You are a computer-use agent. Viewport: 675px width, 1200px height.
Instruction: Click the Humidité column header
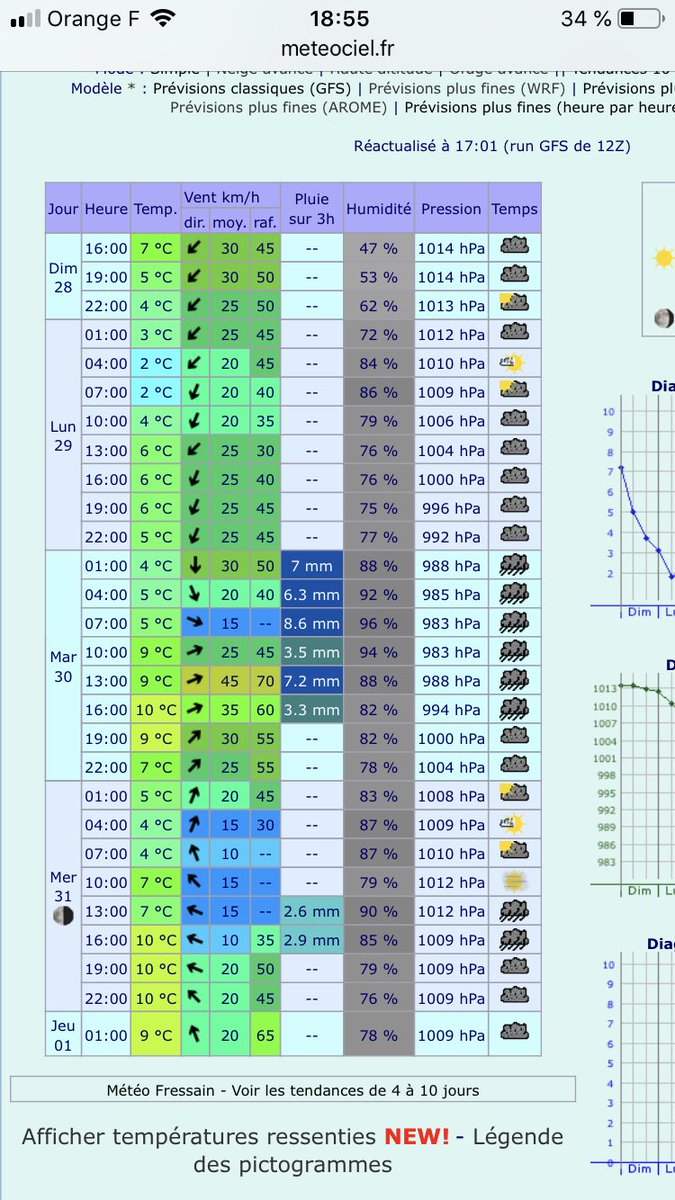(378, 209)
